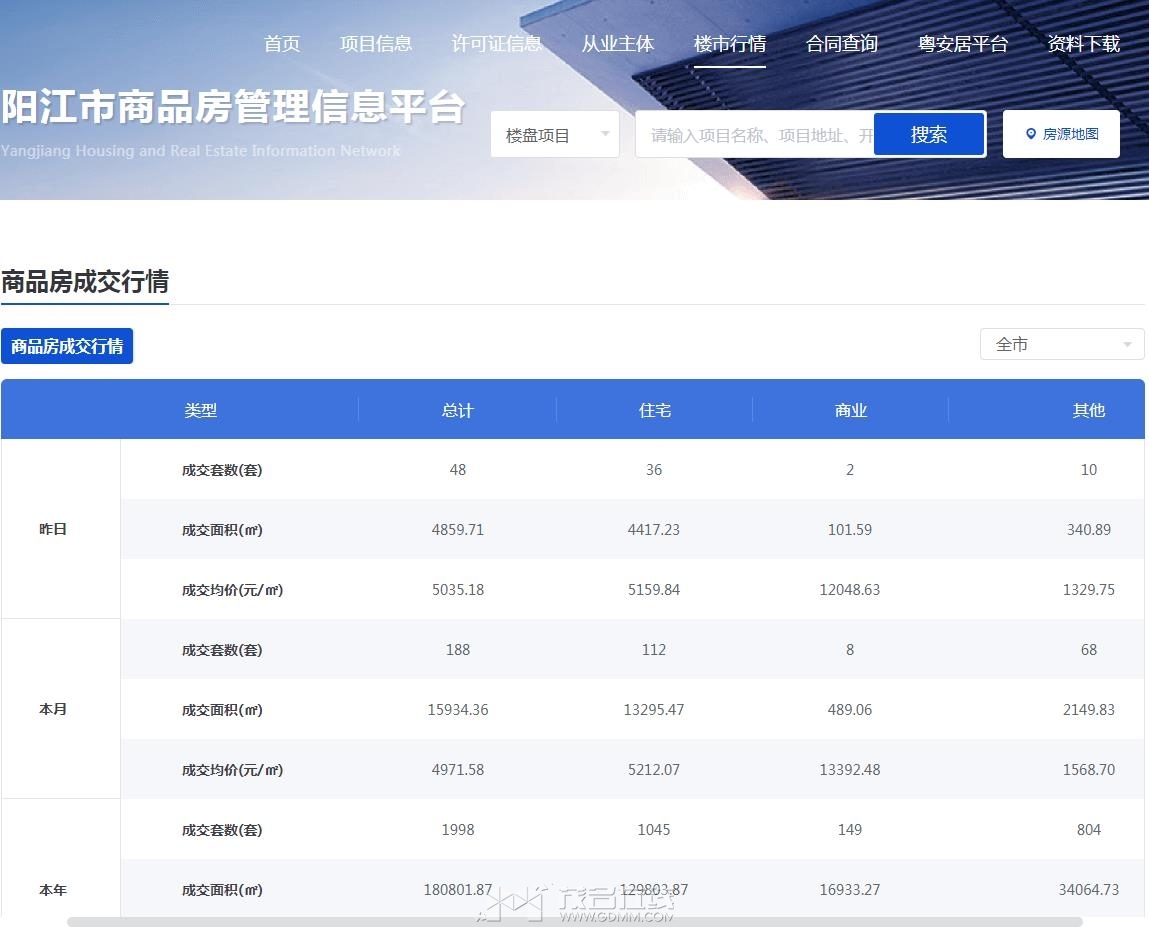
Task: Select the 昨日 row group label
Action: tap(53, 529)
